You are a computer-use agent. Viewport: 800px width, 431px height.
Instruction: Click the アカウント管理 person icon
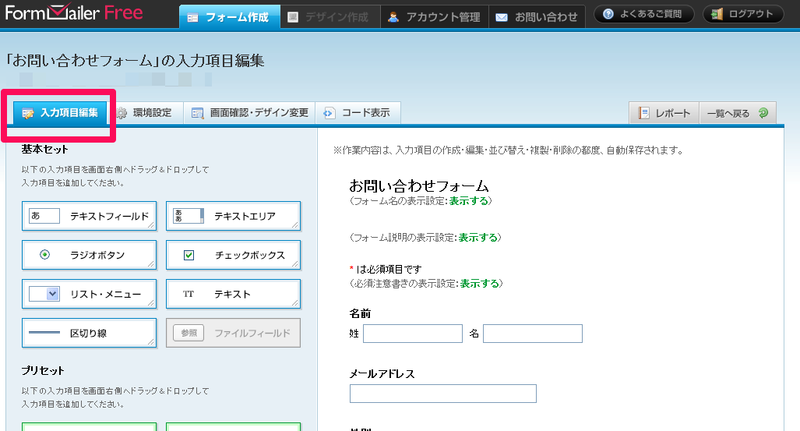coord(393,17)
